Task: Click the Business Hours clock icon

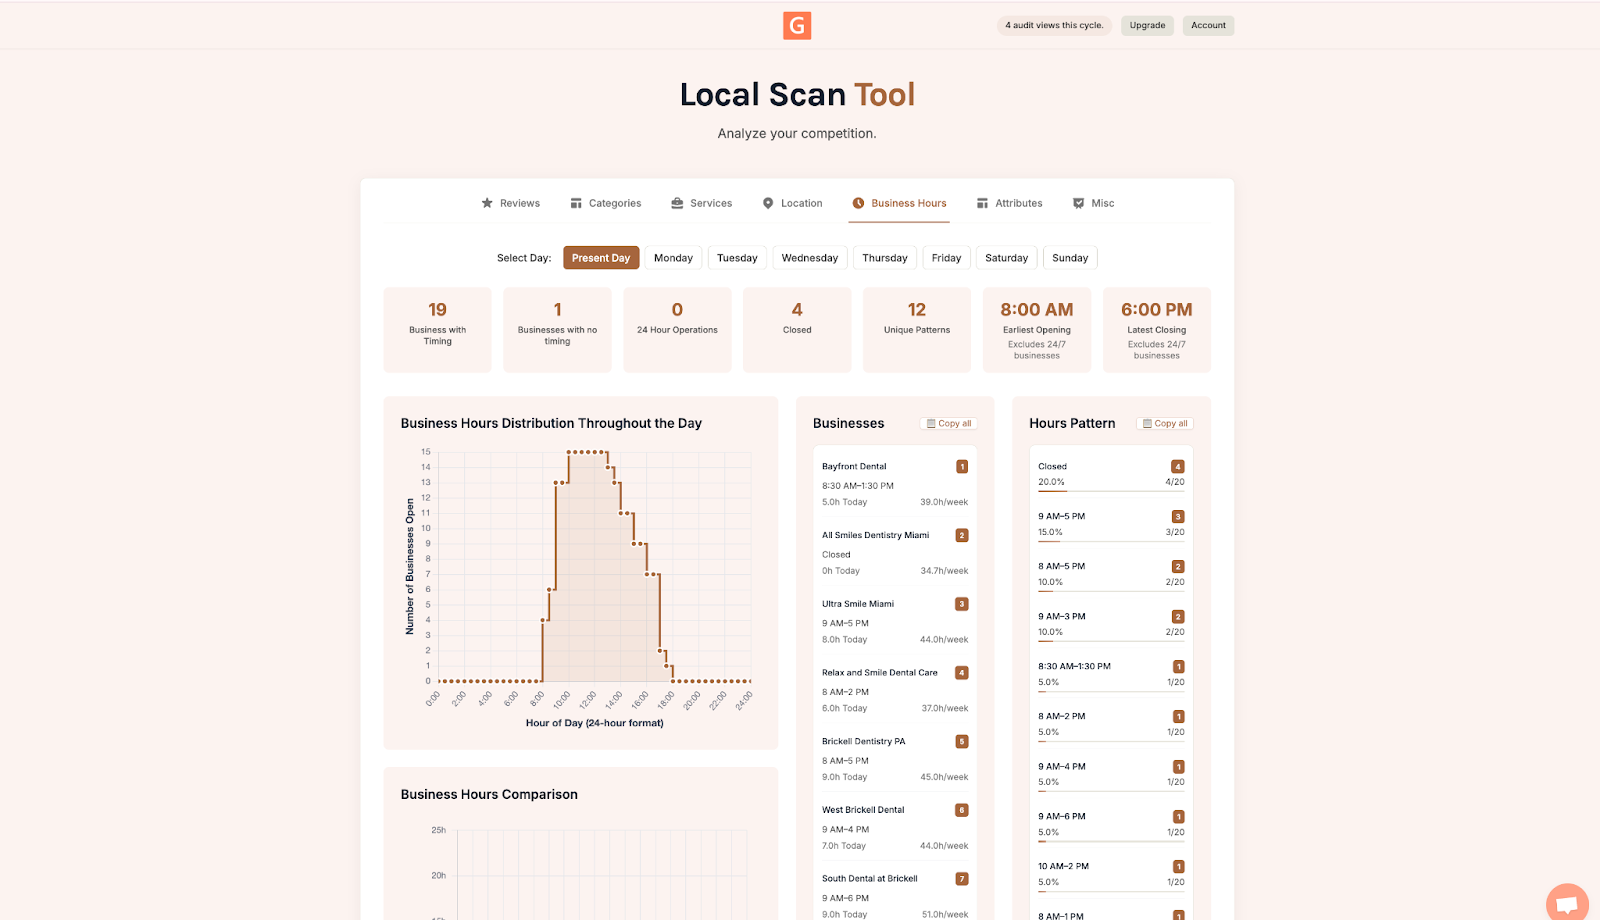Action: [x=858, y=203]
